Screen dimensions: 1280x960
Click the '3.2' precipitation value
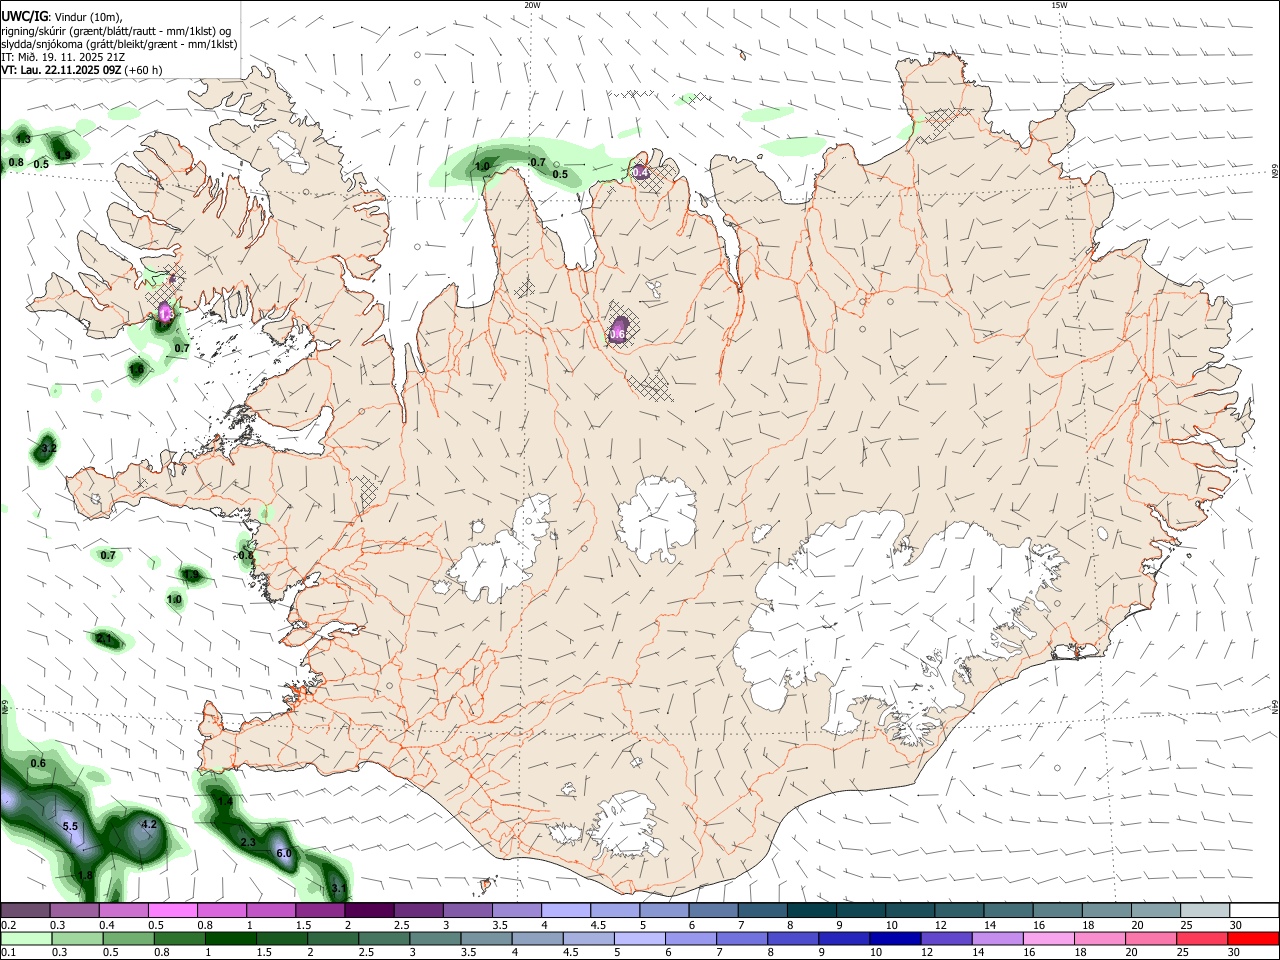pos(48,449)
